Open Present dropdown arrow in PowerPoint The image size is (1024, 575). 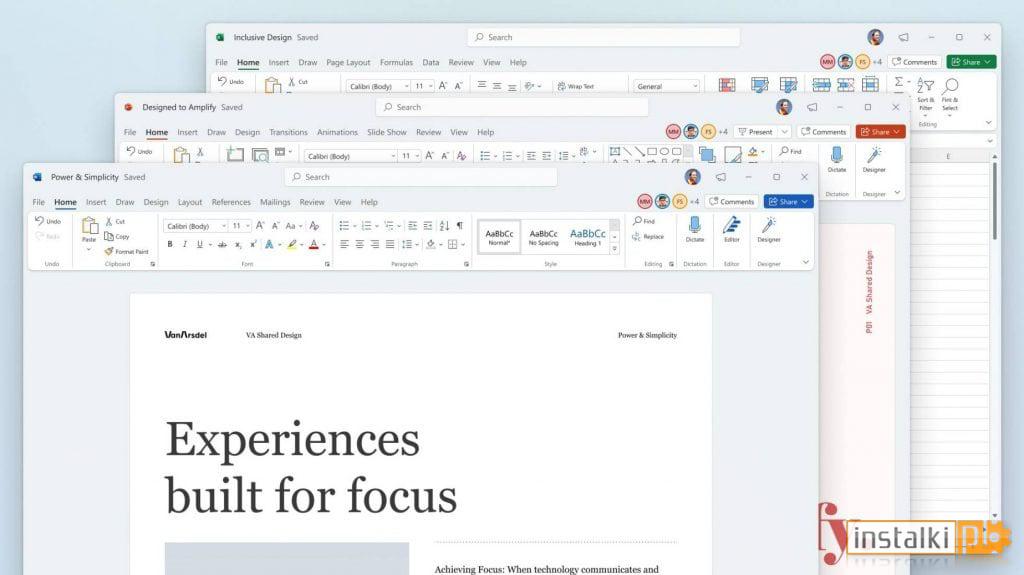coord(784,132)
